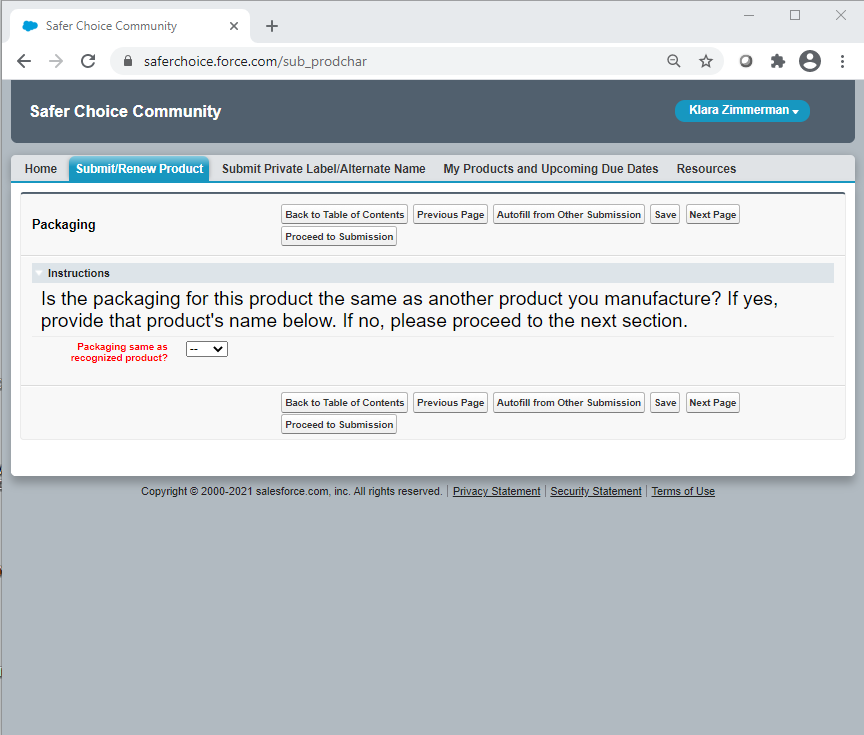Image resolution: width=864 pixels, height=735 pixels.
Task: Open My Products and Upcoming Due Dates tab
Action: (x=550, y=169)
